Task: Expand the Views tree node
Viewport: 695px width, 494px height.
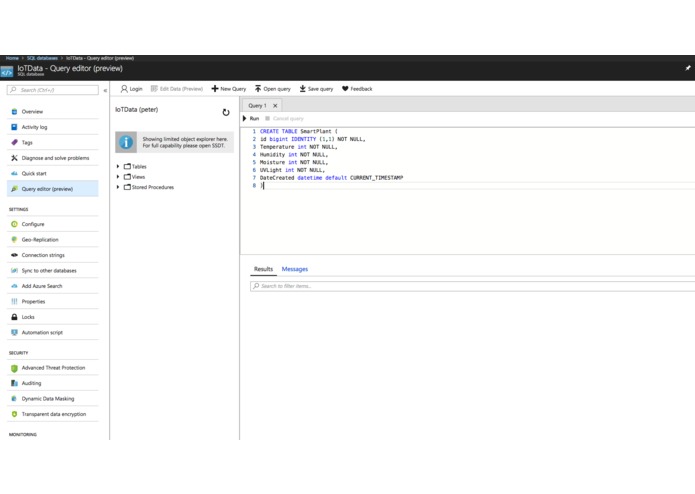Action: tap(118, 177)
